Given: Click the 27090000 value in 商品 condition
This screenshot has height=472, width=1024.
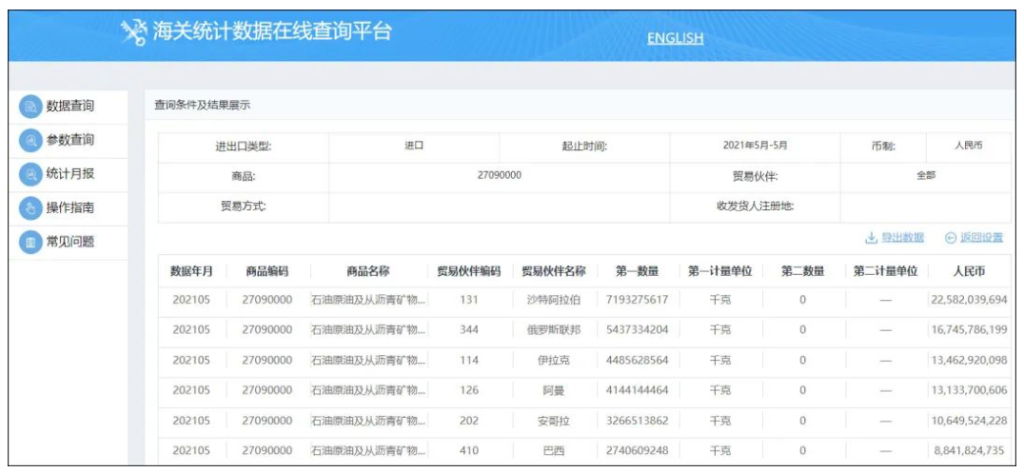Looking at the screenshot, I should [500, 176].
